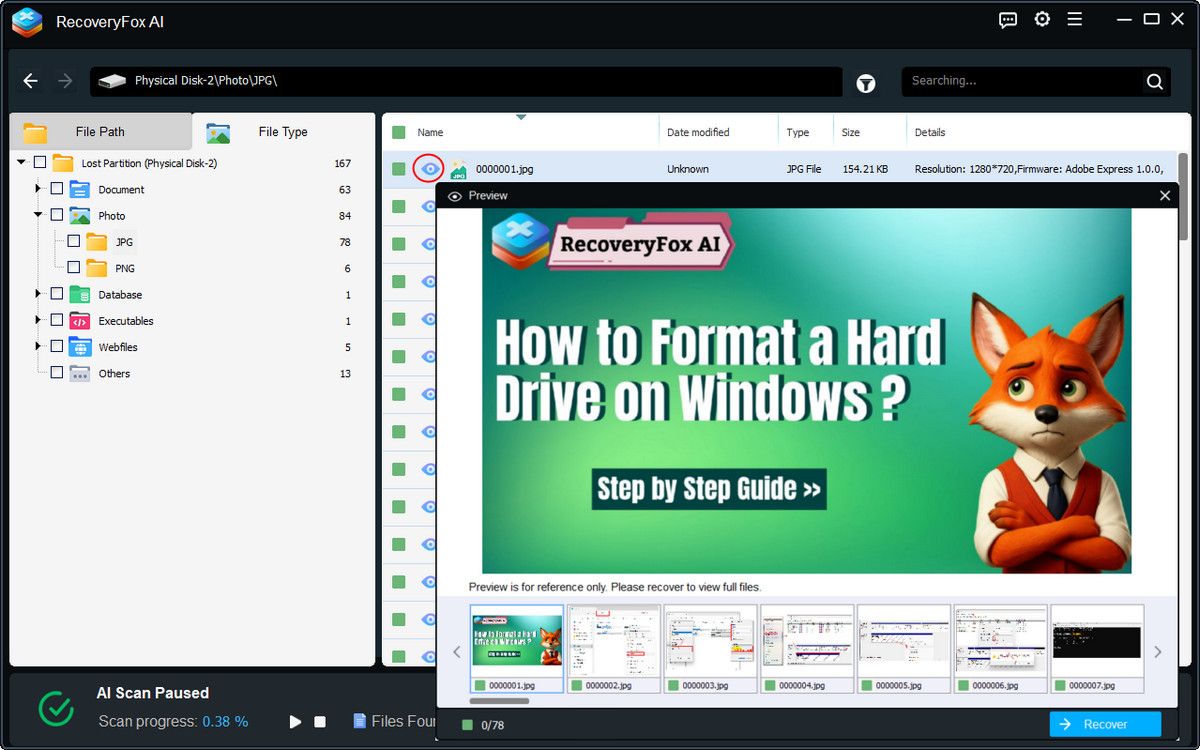The image size is (1200, 750).
Task: Expand the Webfiles tree node
Action: pos(38,347)
